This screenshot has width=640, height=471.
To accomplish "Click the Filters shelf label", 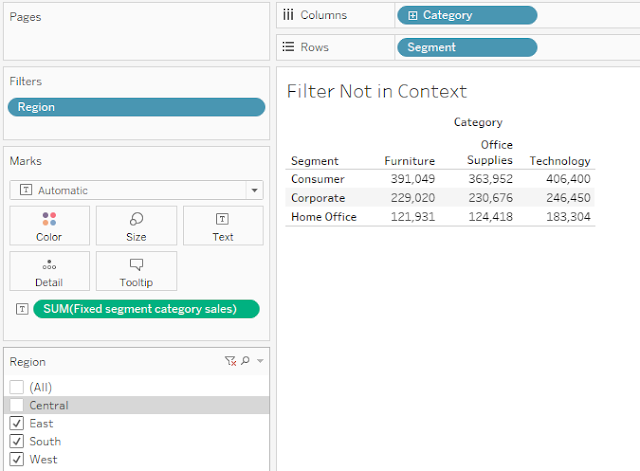I will coord(26,81).
